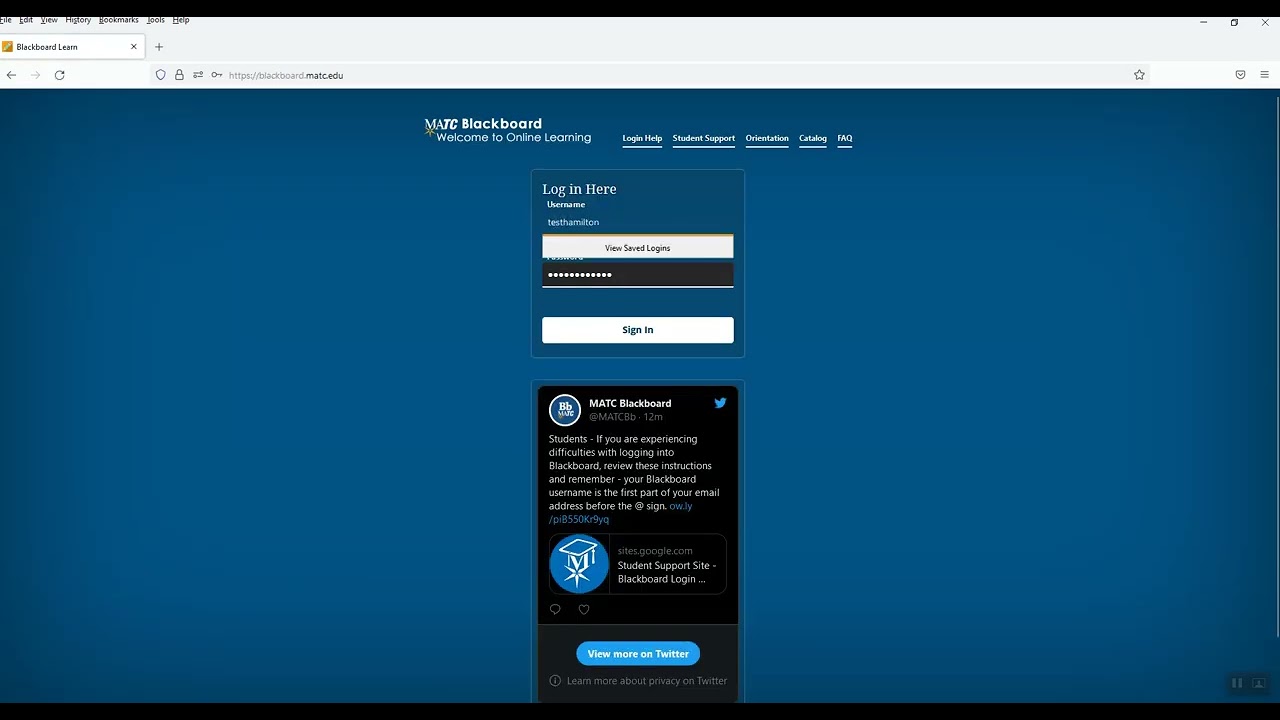This screenshot has width=1280, height=720.
Task: Open the Login Help link
Action: 642,138
